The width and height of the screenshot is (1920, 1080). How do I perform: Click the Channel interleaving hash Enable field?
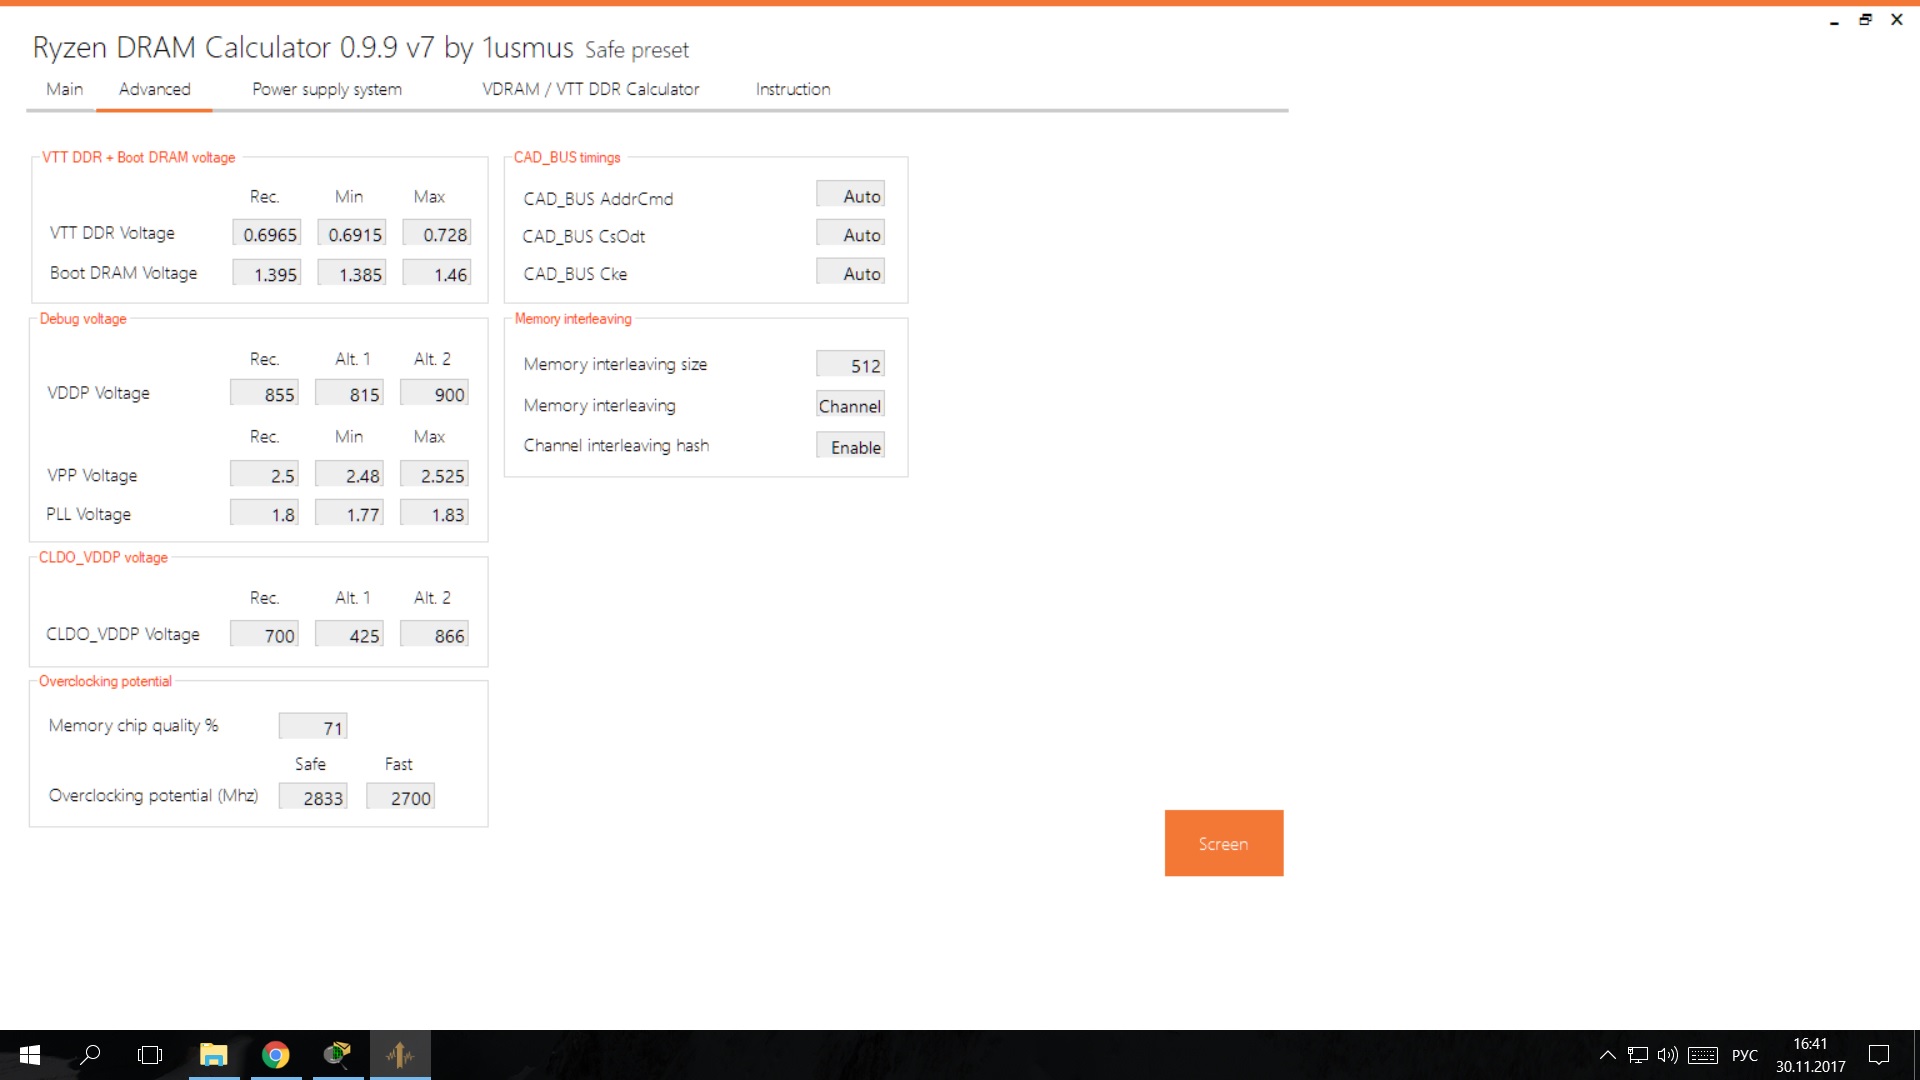[x=850, y=447]
